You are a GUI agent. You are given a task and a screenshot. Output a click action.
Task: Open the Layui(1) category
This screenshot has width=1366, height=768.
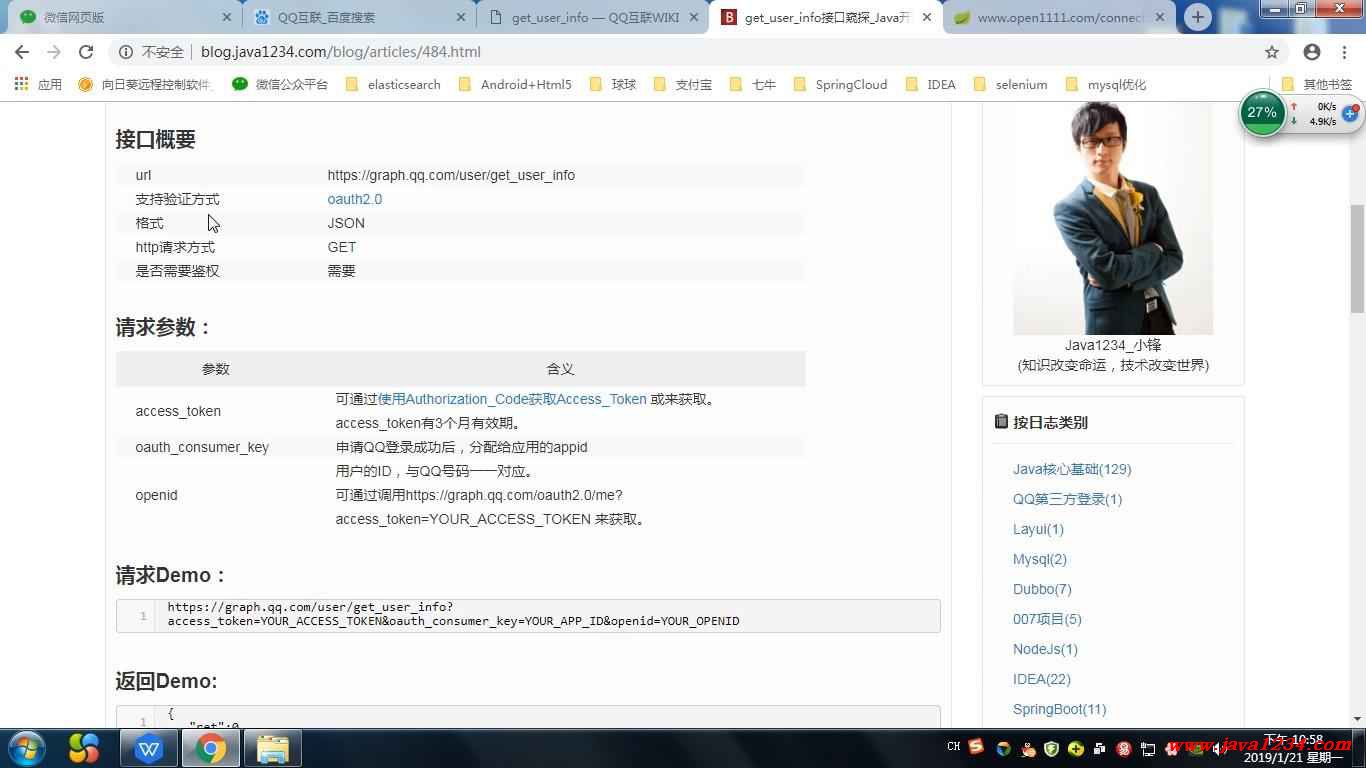(1038, 529)
